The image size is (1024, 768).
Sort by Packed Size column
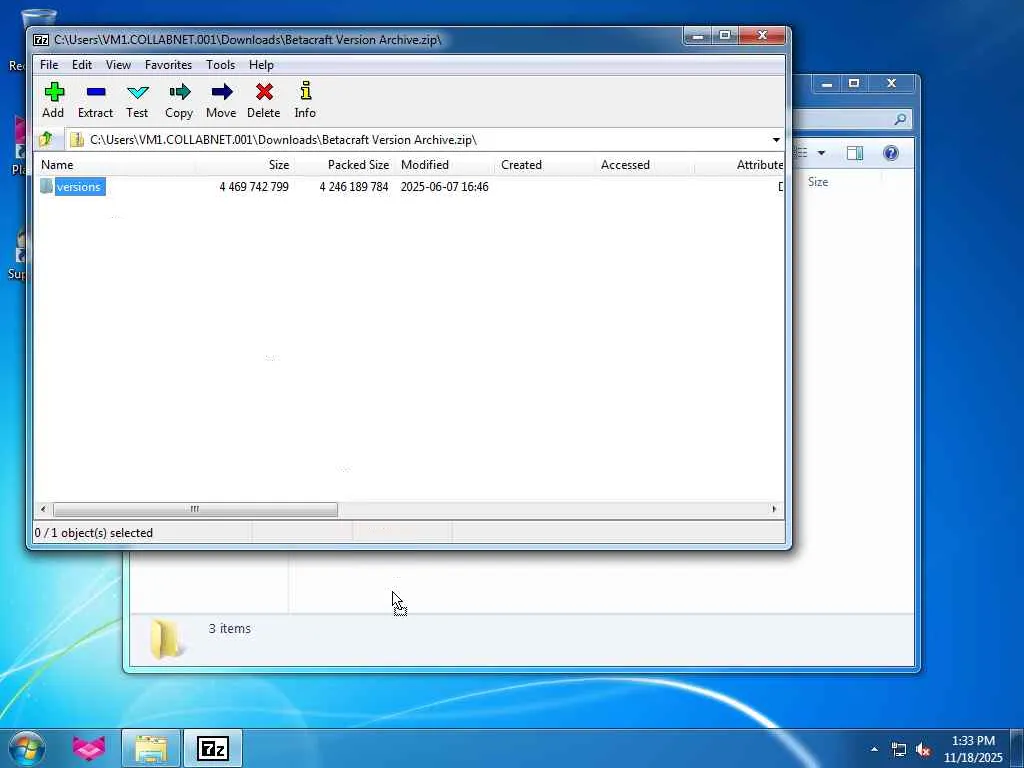coord(344,165)
